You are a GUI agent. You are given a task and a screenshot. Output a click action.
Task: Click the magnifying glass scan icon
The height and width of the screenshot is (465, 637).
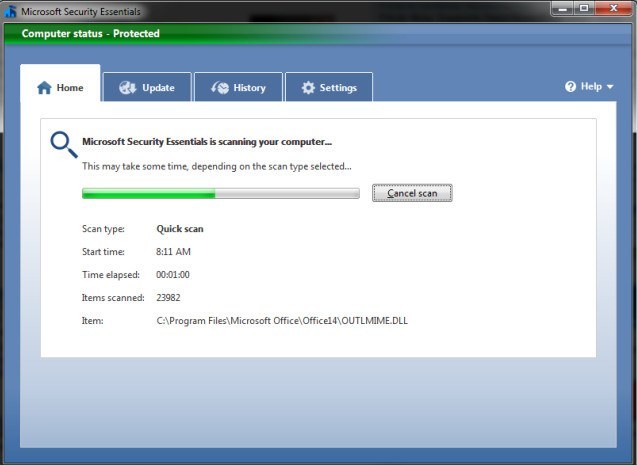pos(64,144)
